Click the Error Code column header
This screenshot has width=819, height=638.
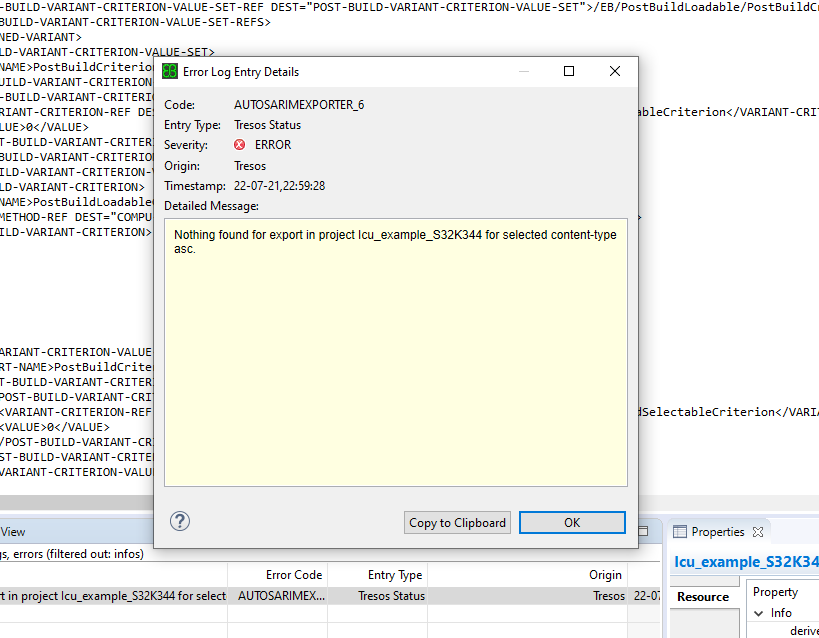pos(297,574)
